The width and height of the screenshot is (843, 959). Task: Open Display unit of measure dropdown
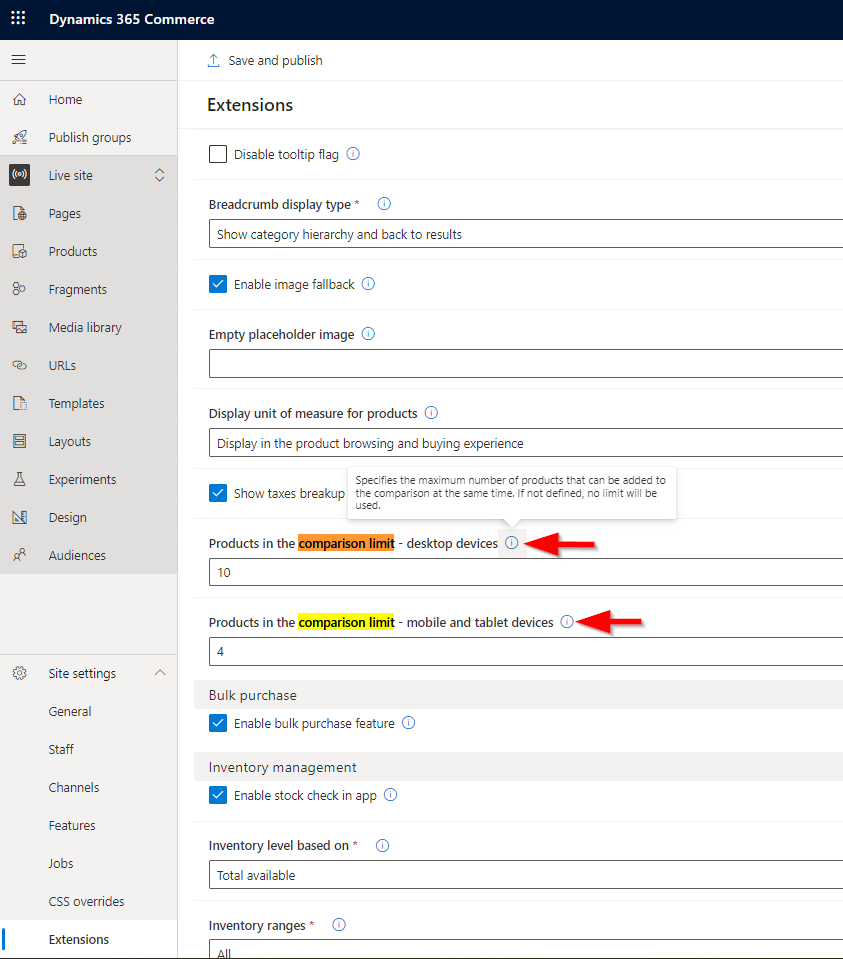tap(525, 443)
